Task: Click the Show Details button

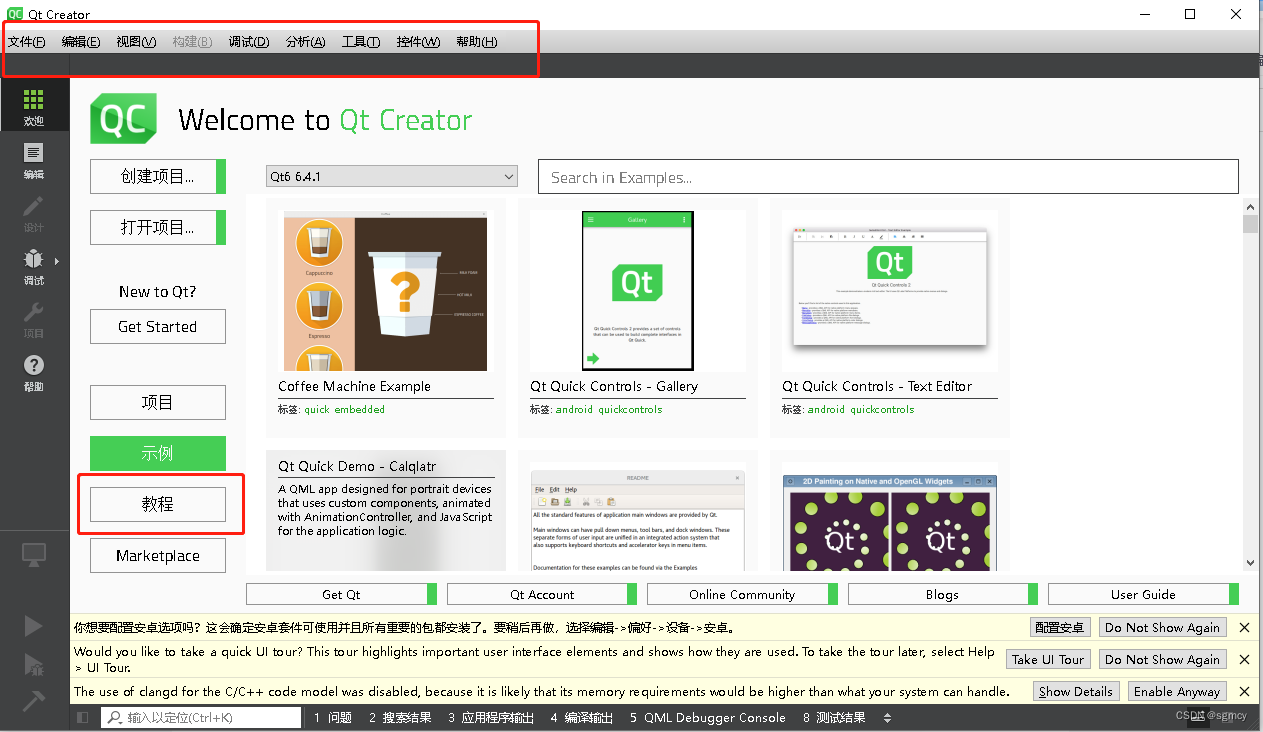Action: (x=1075, y=692)
